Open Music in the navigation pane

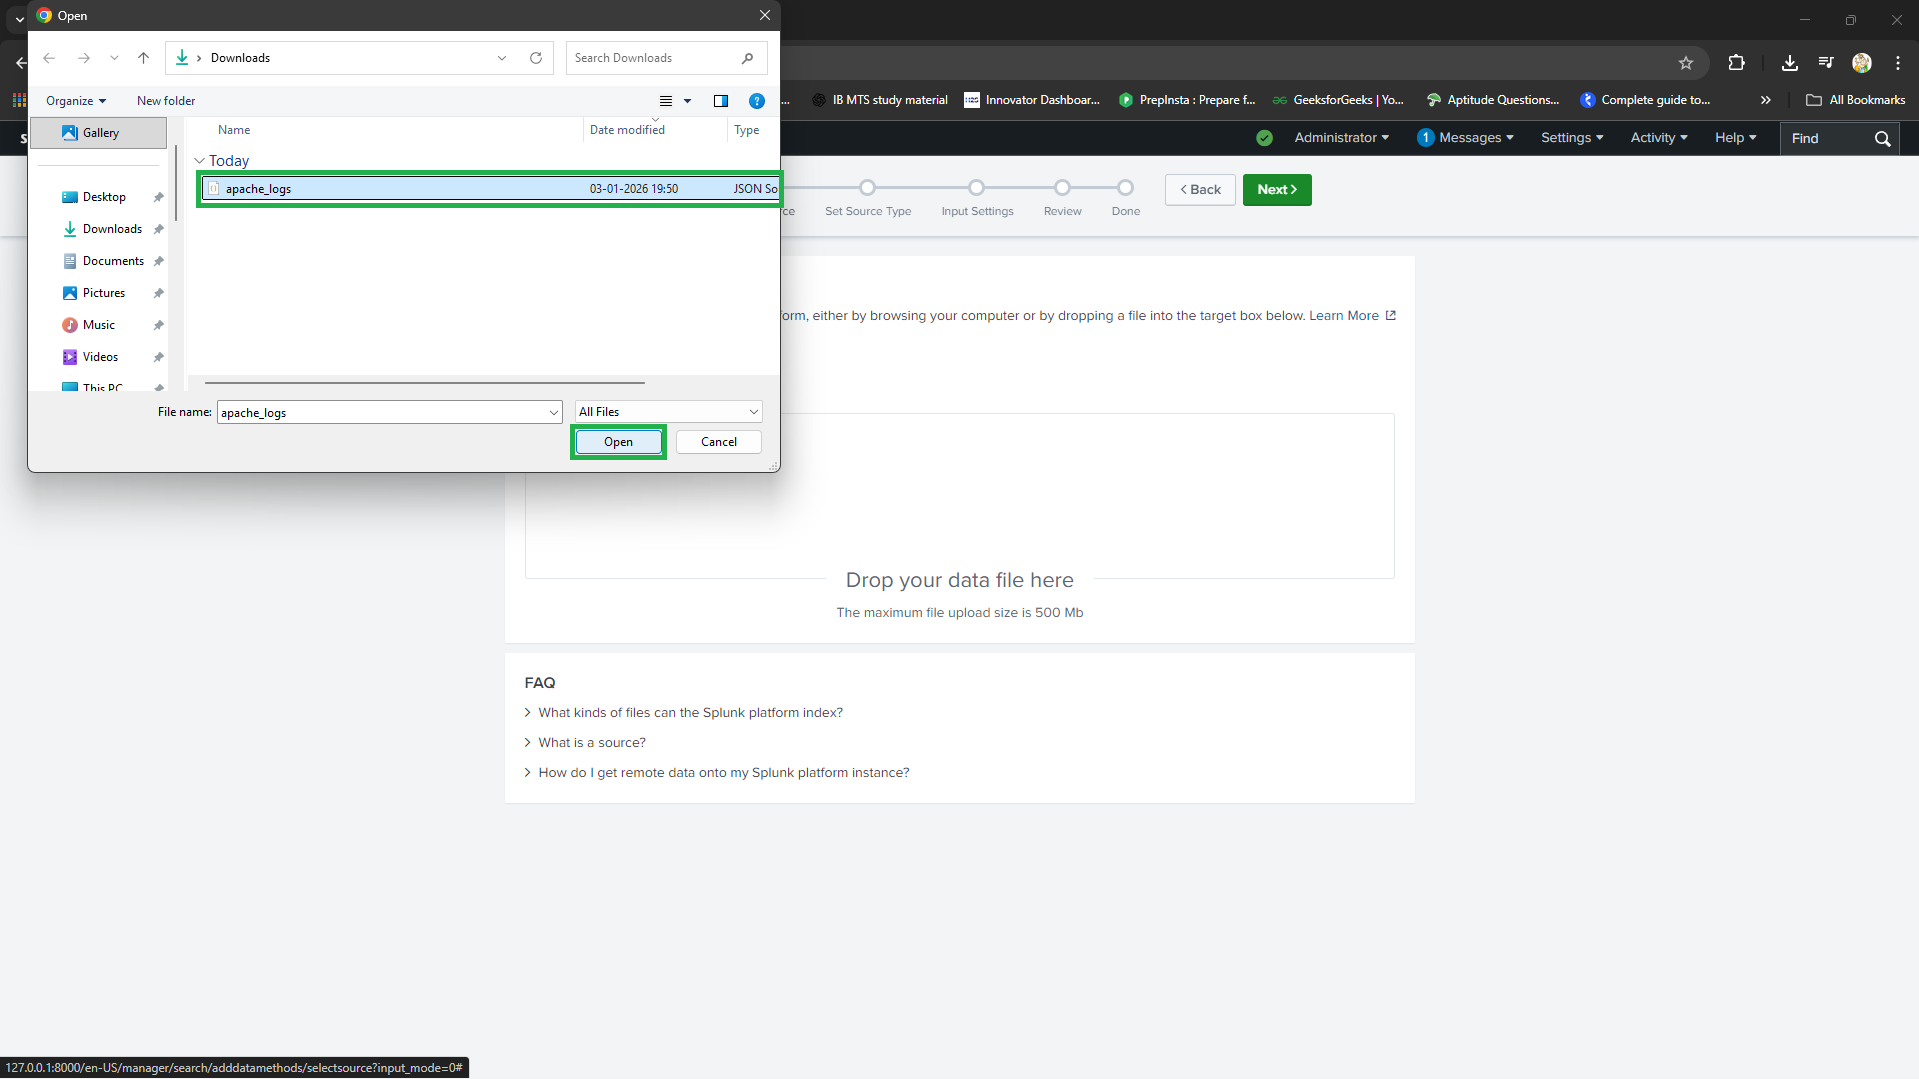(x=99, y=325)
